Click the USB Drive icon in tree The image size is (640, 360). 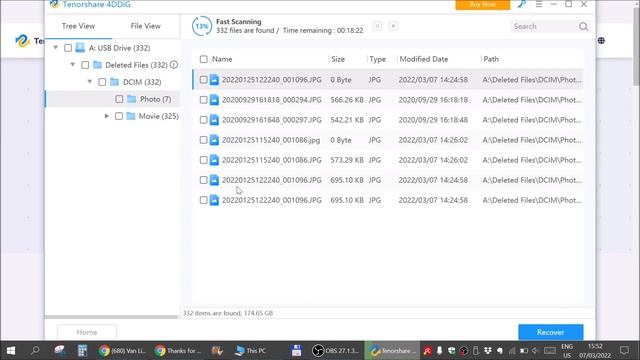point(80,48)
